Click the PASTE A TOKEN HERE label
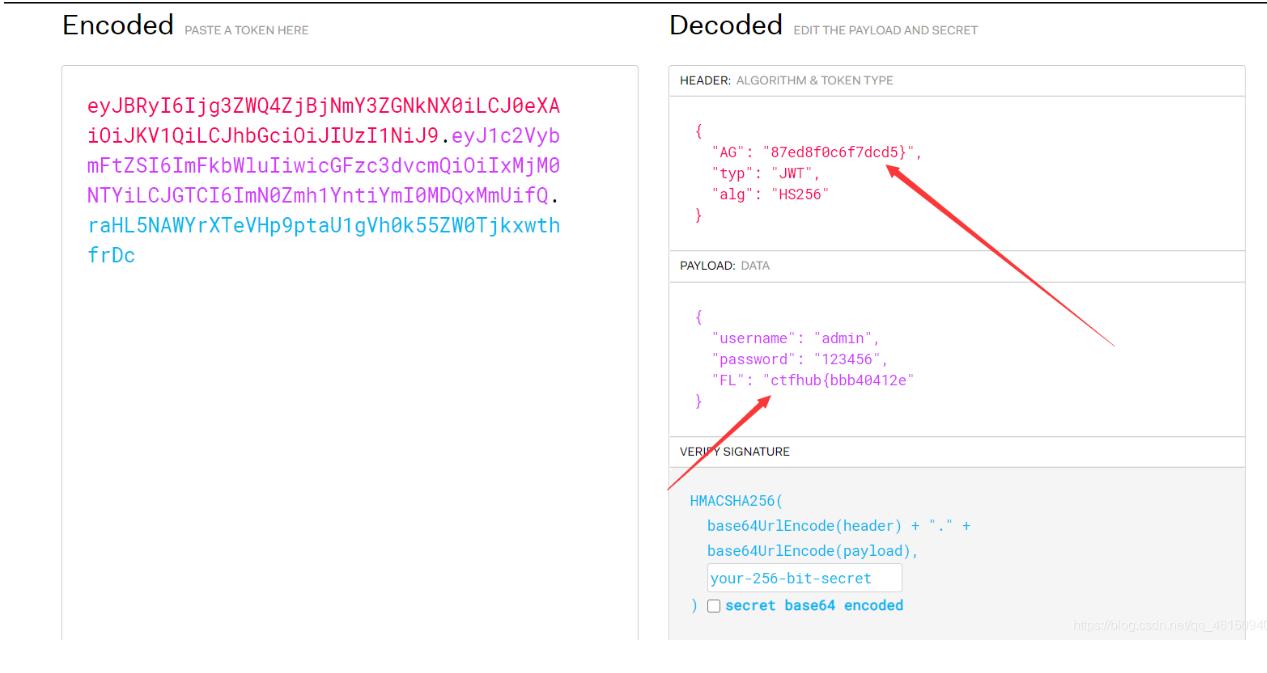This screenshot has height=673, width=1267. [247, 30]
